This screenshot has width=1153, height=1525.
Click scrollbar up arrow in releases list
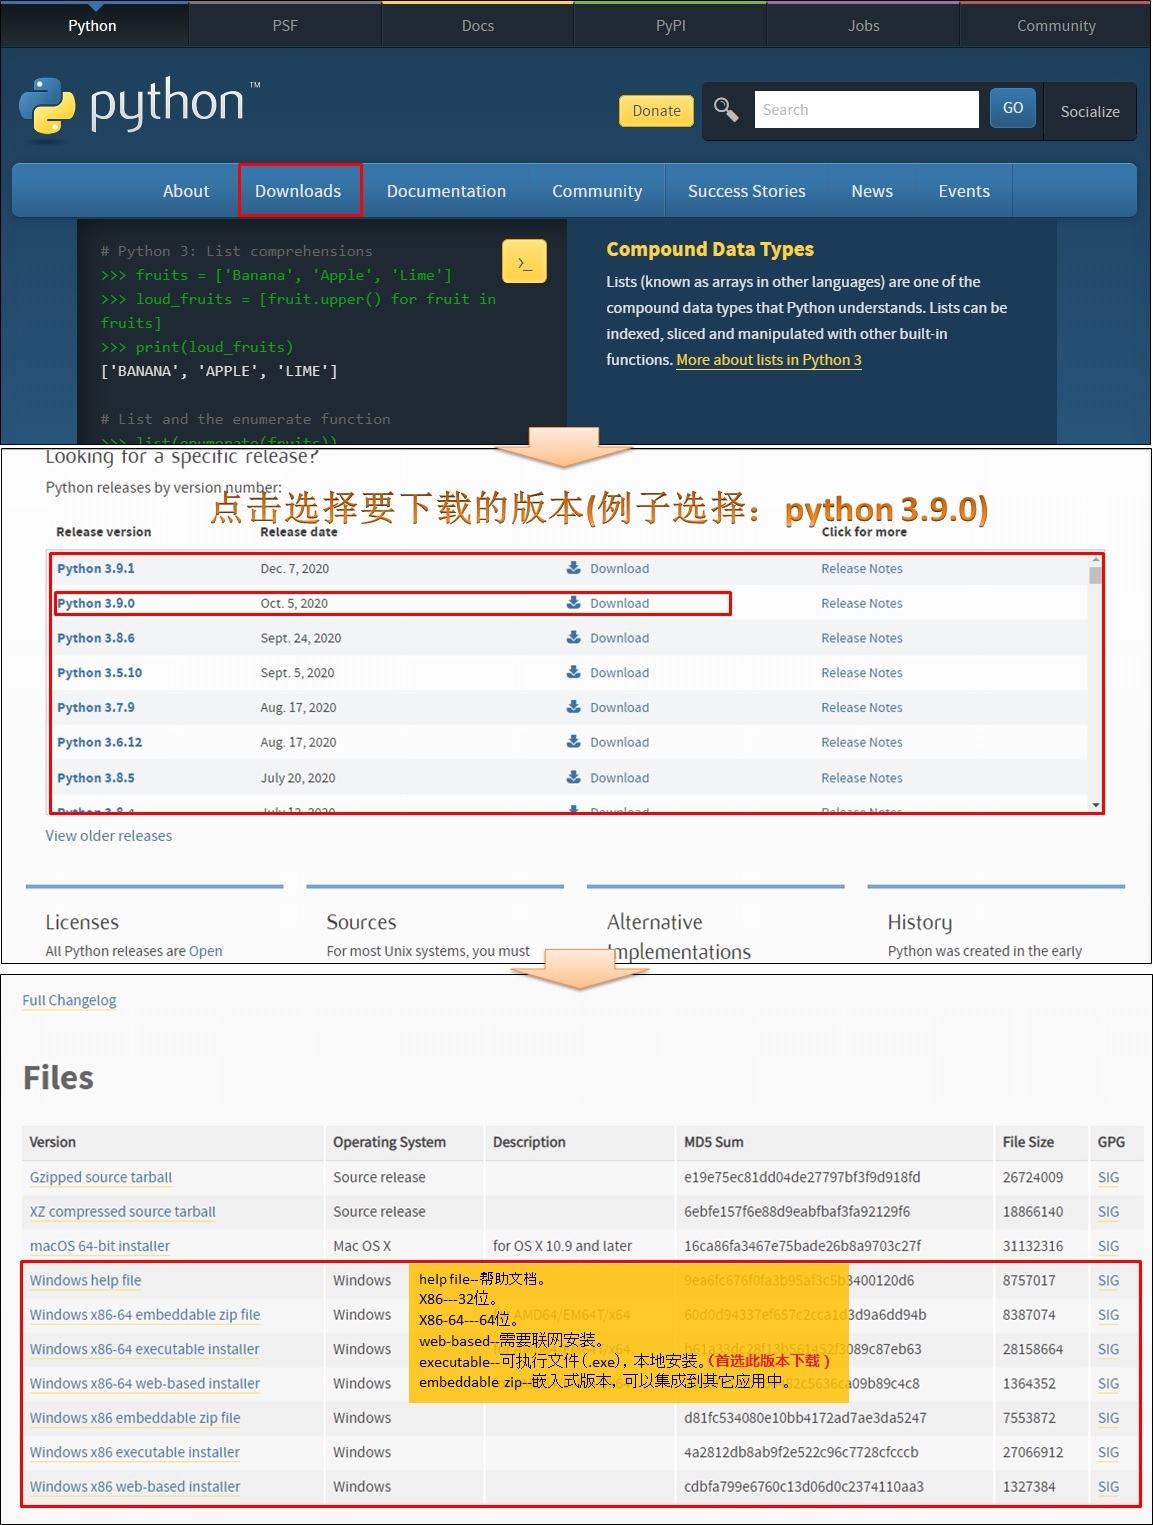coord(1096,560)
